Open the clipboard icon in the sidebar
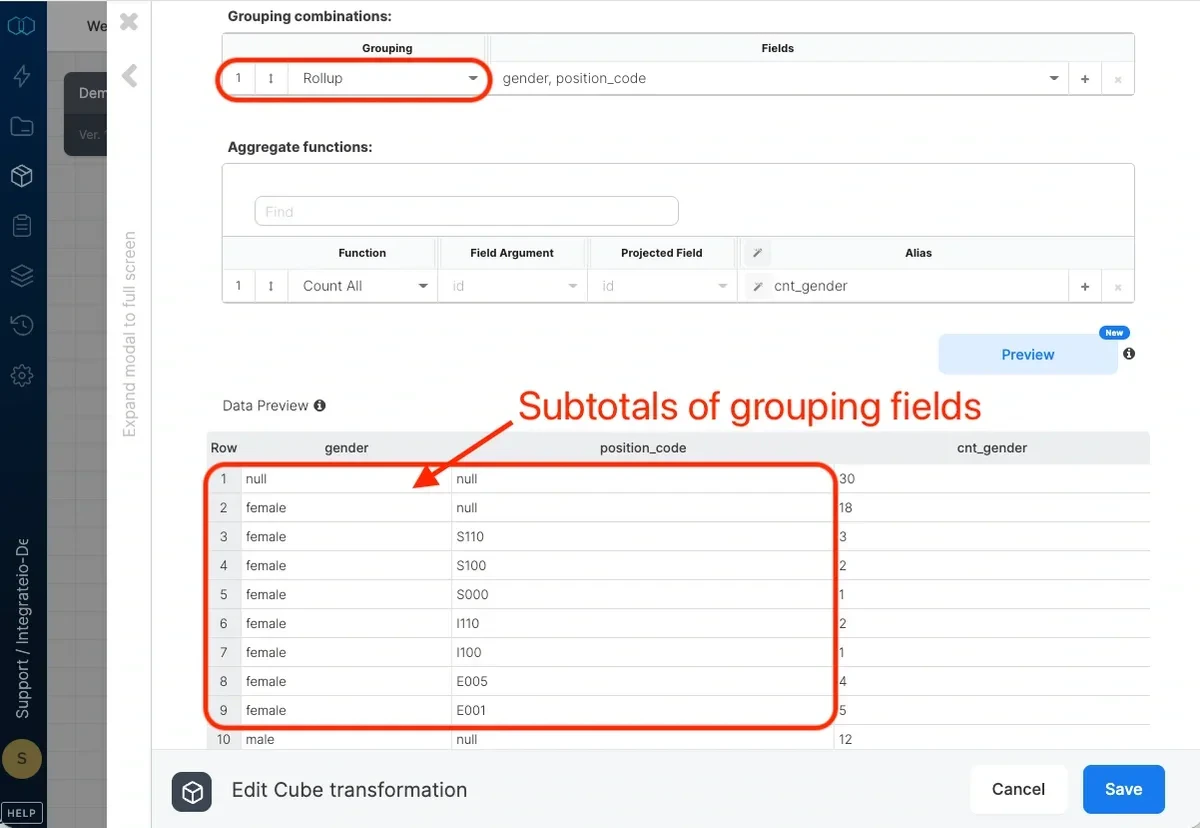This screenshot has height=828, width=1200. [x=22, y=225]
